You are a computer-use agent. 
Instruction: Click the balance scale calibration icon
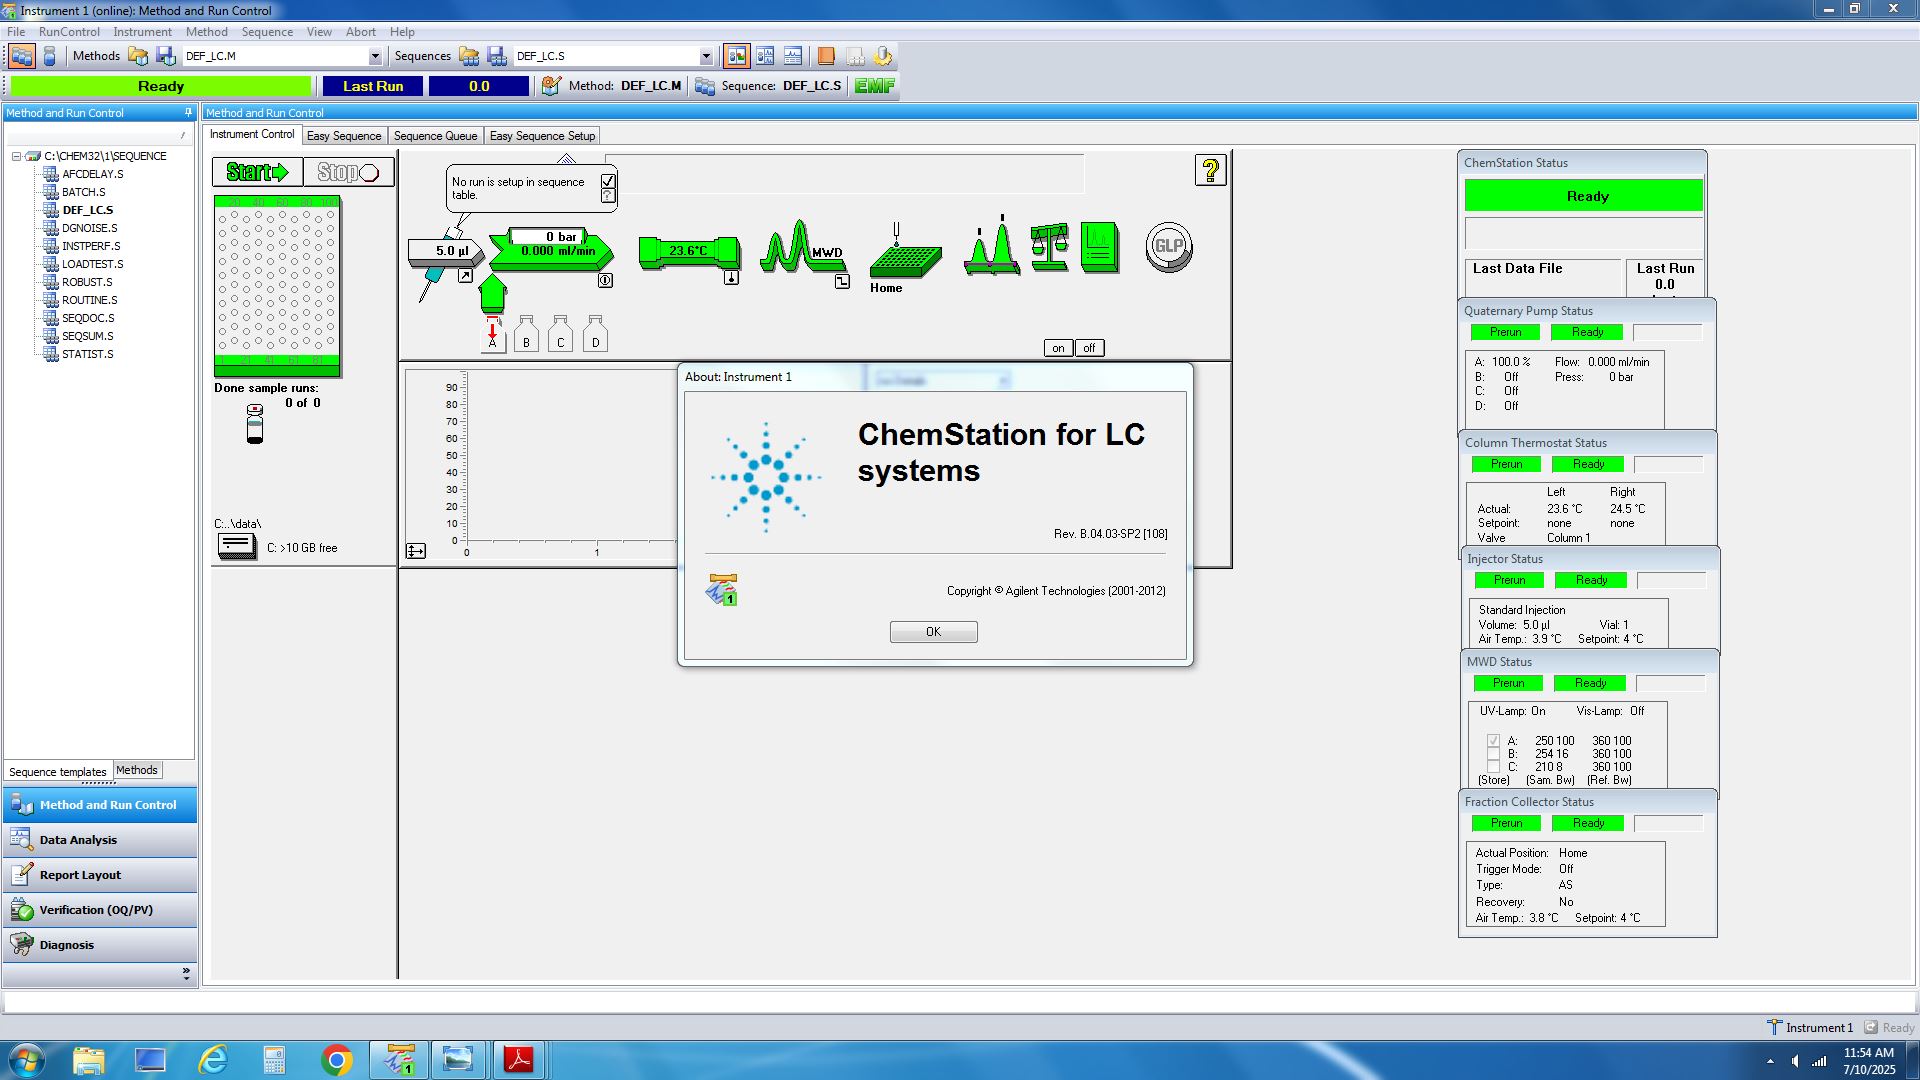click(1049, 246)
